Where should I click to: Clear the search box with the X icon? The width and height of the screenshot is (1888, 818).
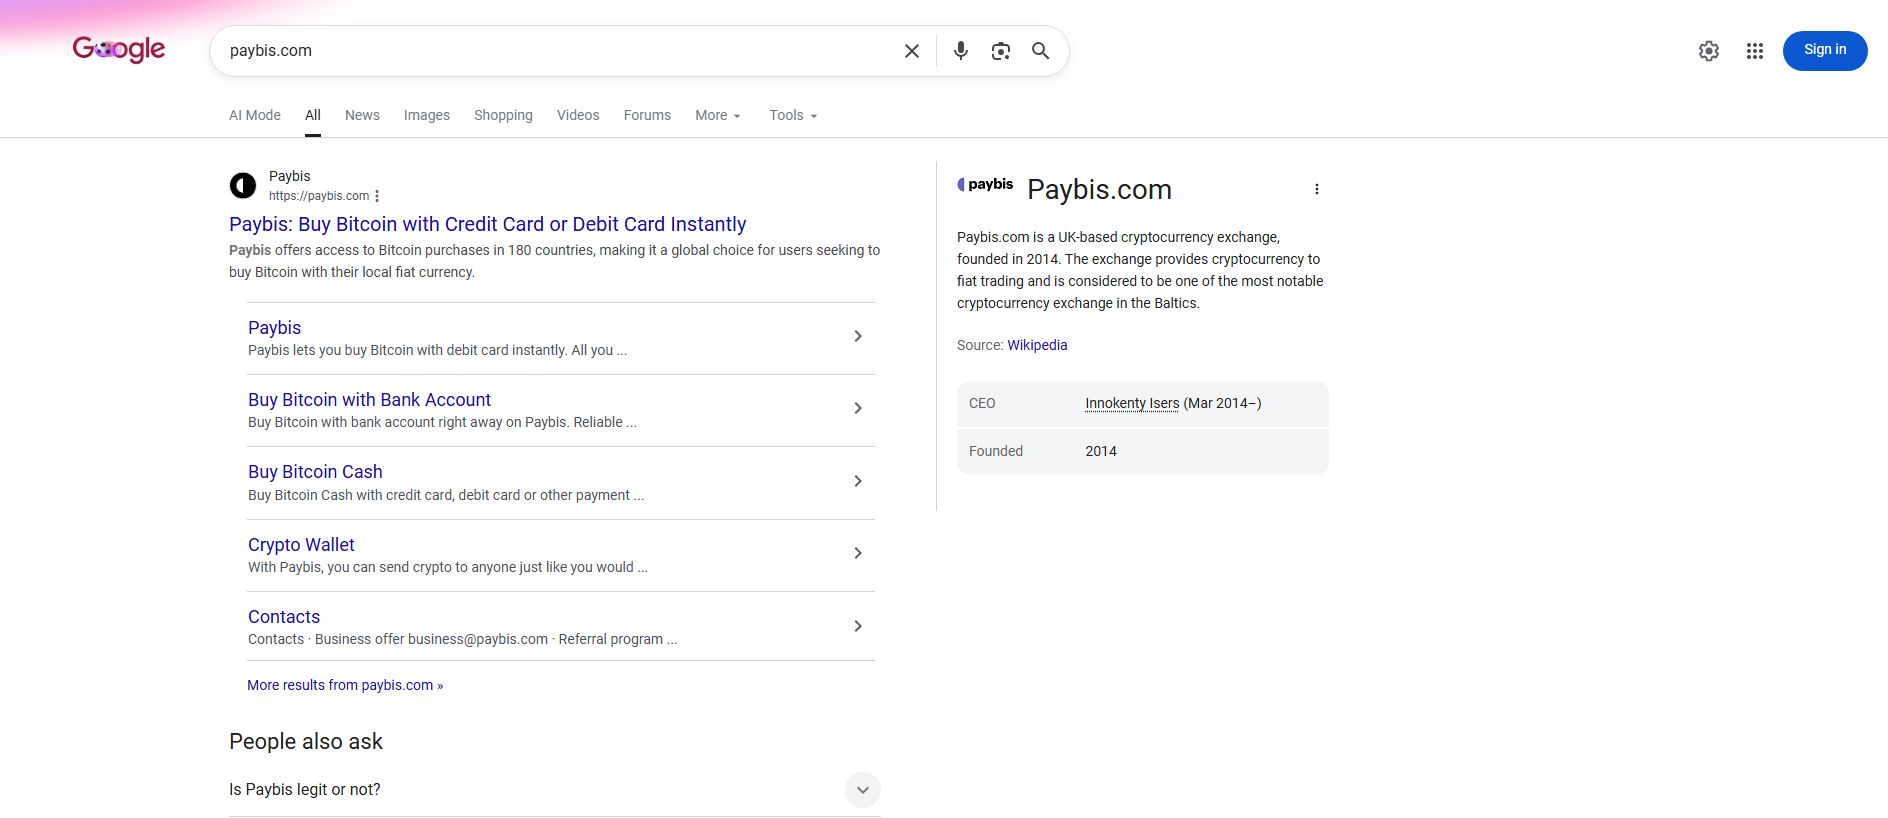912,51
